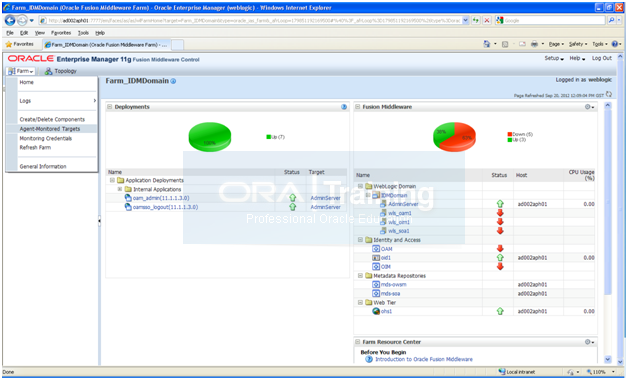Open the browser Favorites menu

click(61, 33)
